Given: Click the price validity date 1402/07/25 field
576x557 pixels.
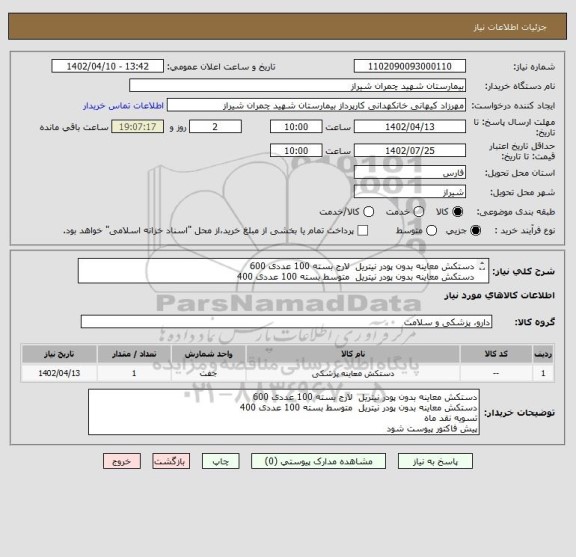Looking at the screenshot, I should tap(410, 151).
